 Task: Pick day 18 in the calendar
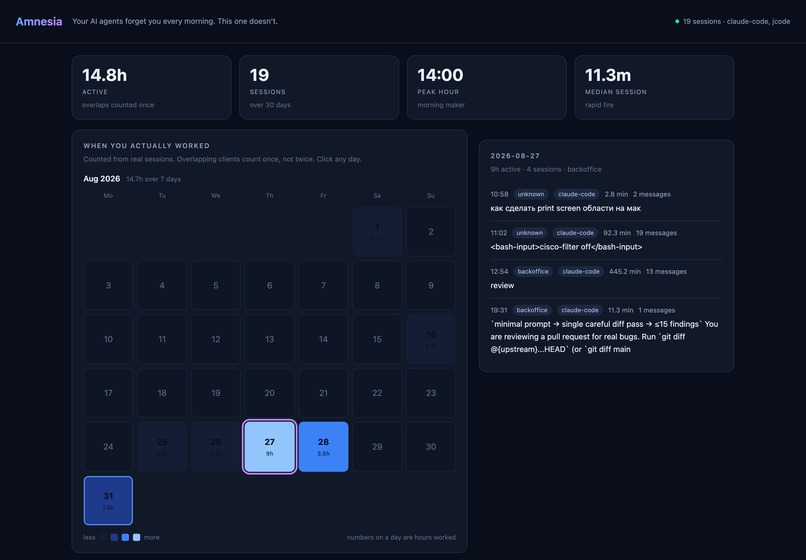click(x=162, y=393)
